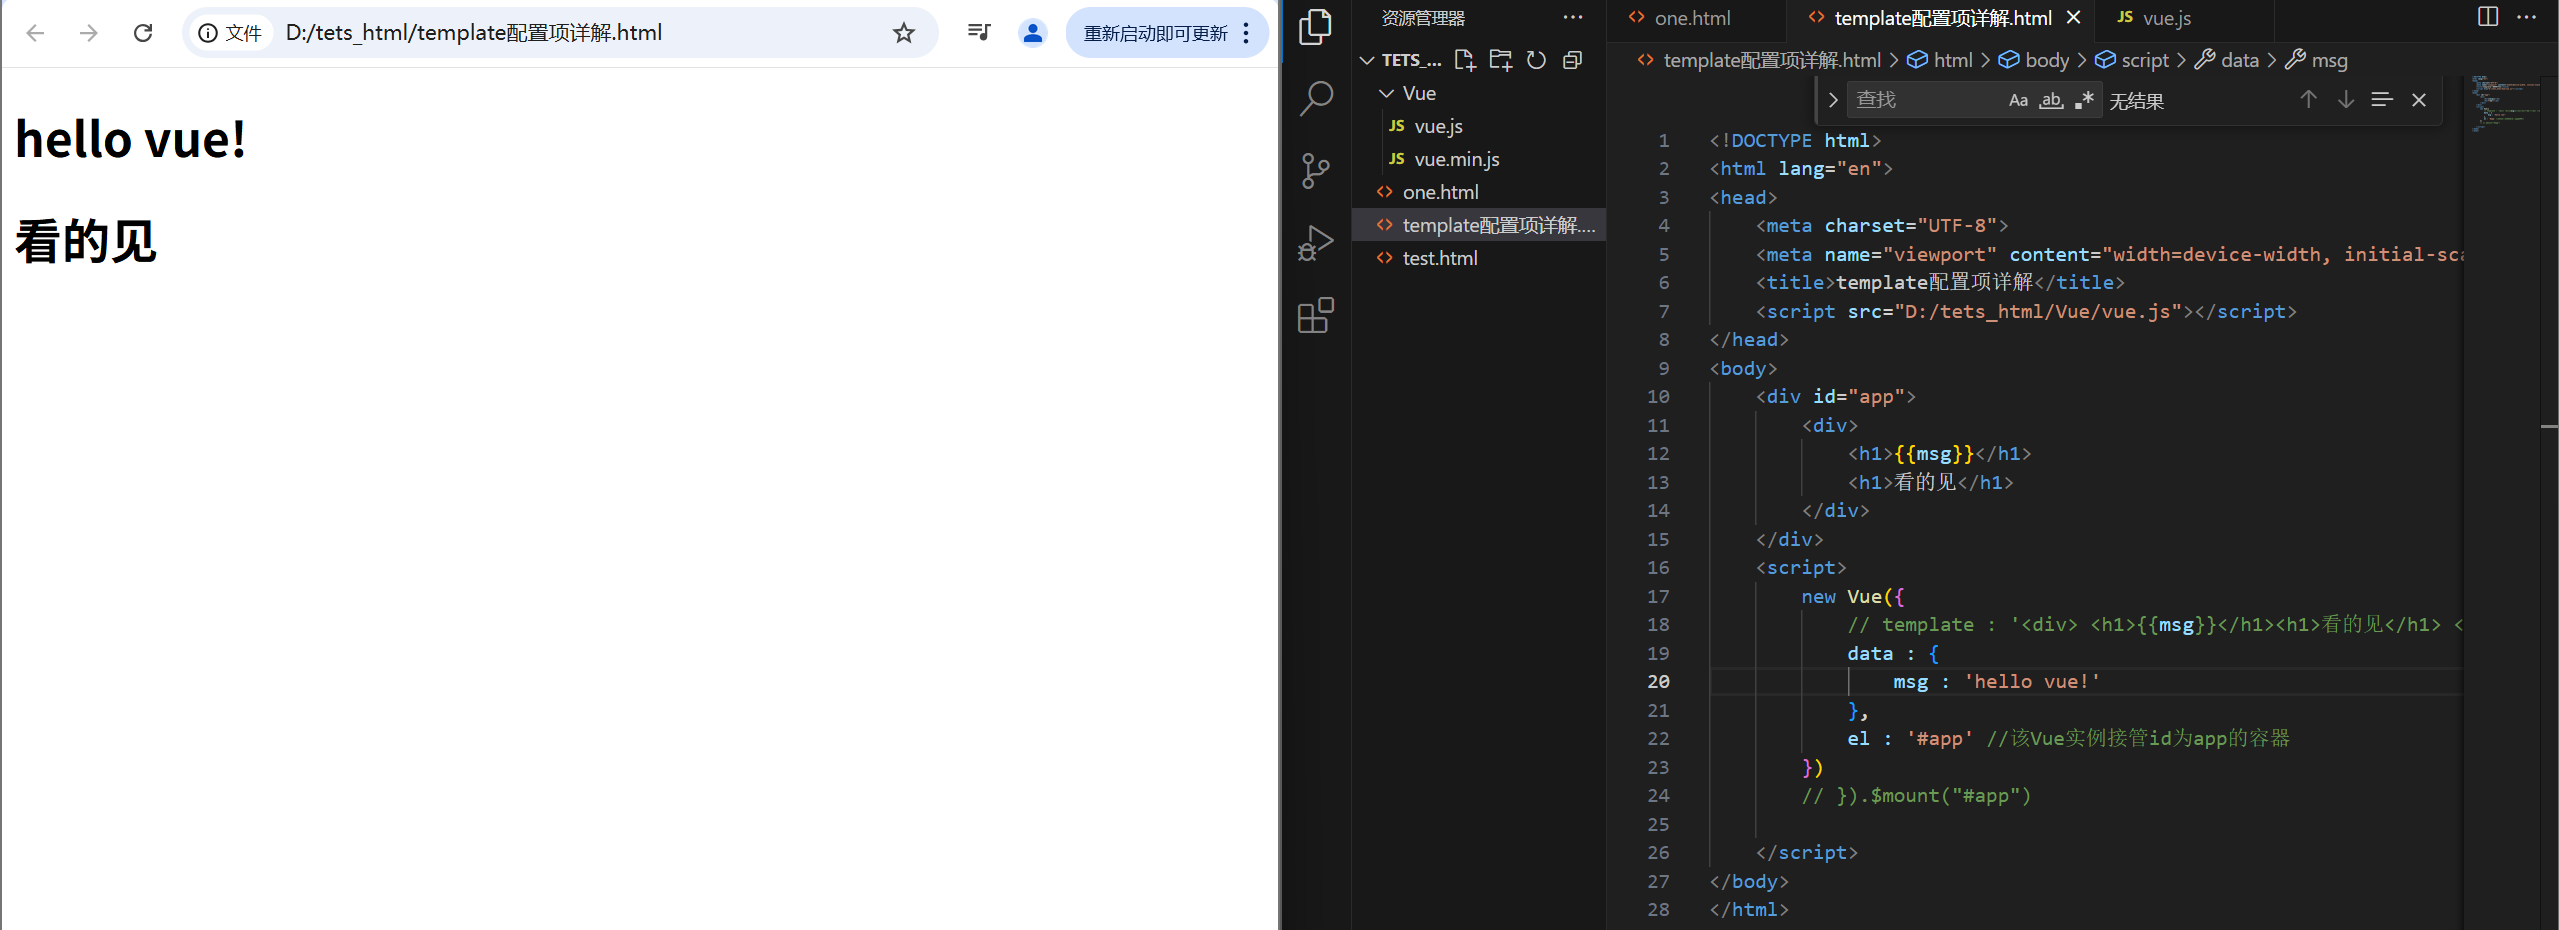Open test.html in the file tree
The width and height of the screenshot is (2559, 930).
click(x=1440, y=258)
